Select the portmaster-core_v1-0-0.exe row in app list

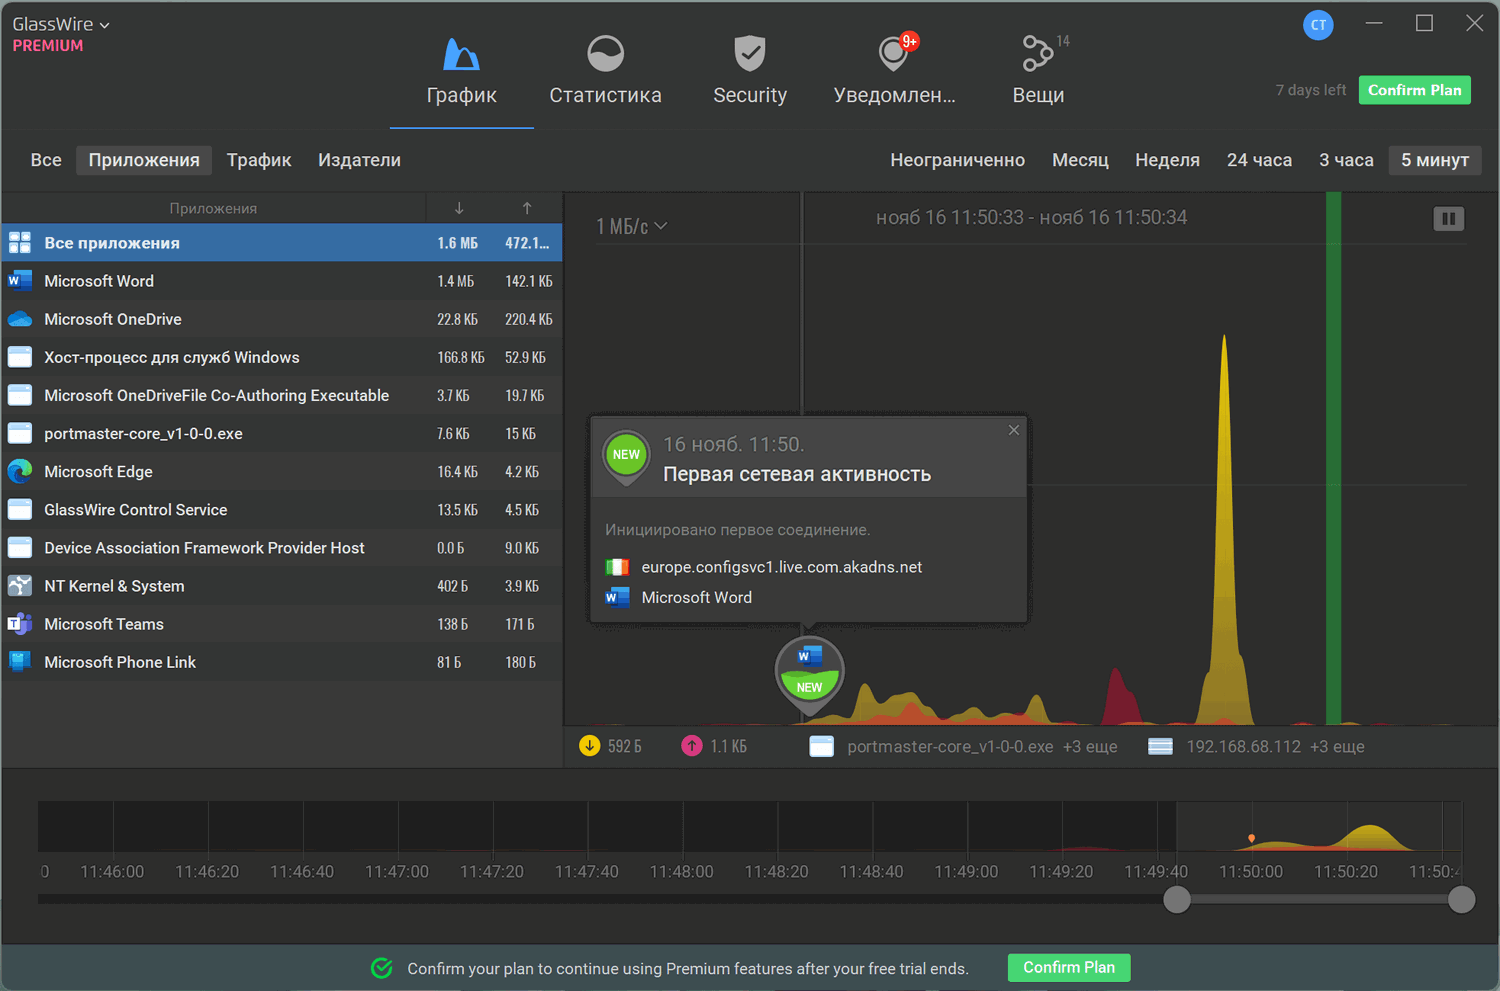pyautogui.click(x=282, y=433)
